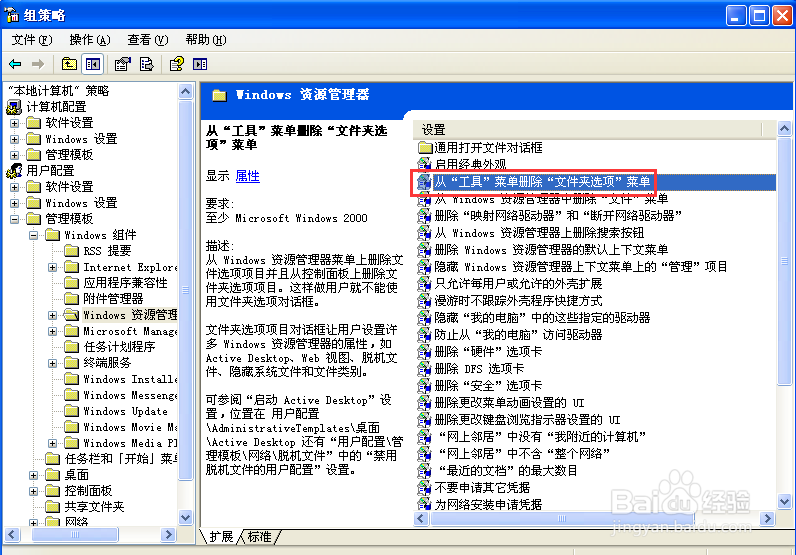Screen dimensions: 796x555
Task: Click the 通用打开文件对话框 folder icon
Action: pyautogui.click(x=424, y=148)
